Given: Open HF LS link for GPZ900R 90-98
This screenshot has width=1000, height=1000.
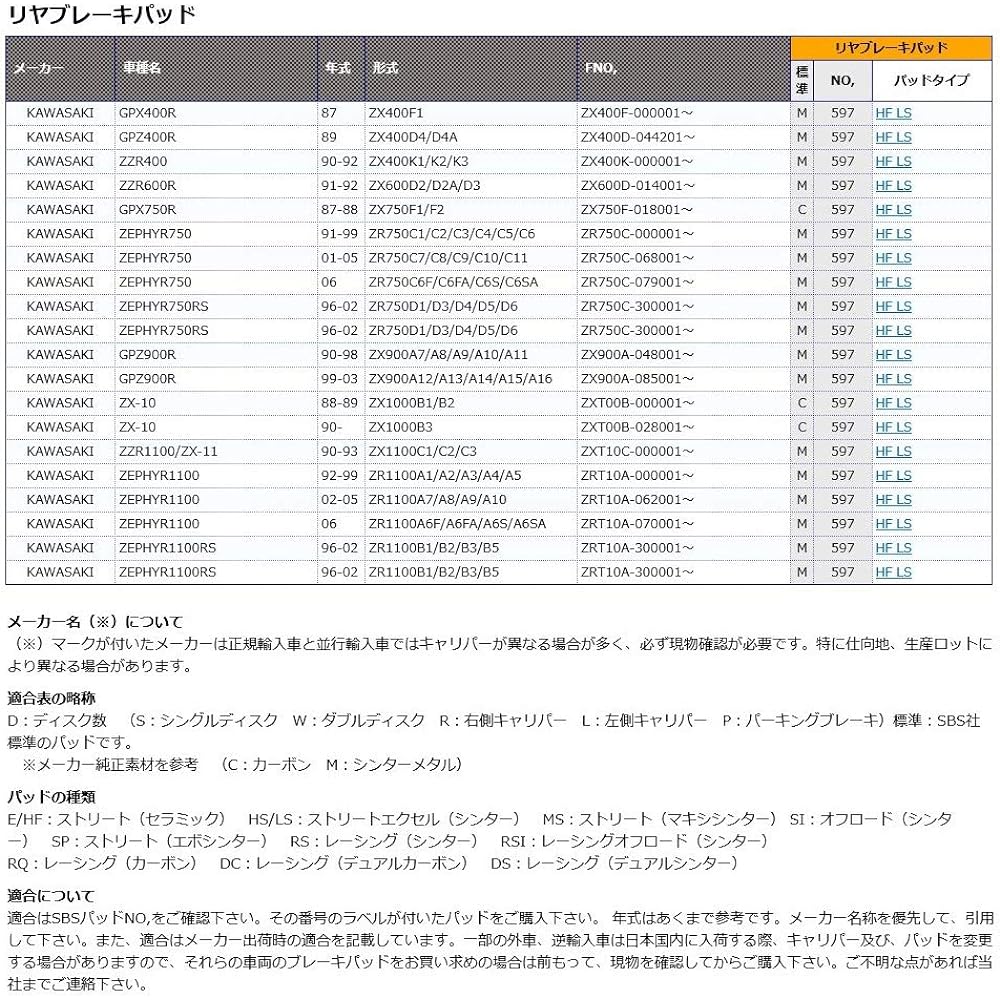Looking at the screenshot, I should click(x=893, y=355).
